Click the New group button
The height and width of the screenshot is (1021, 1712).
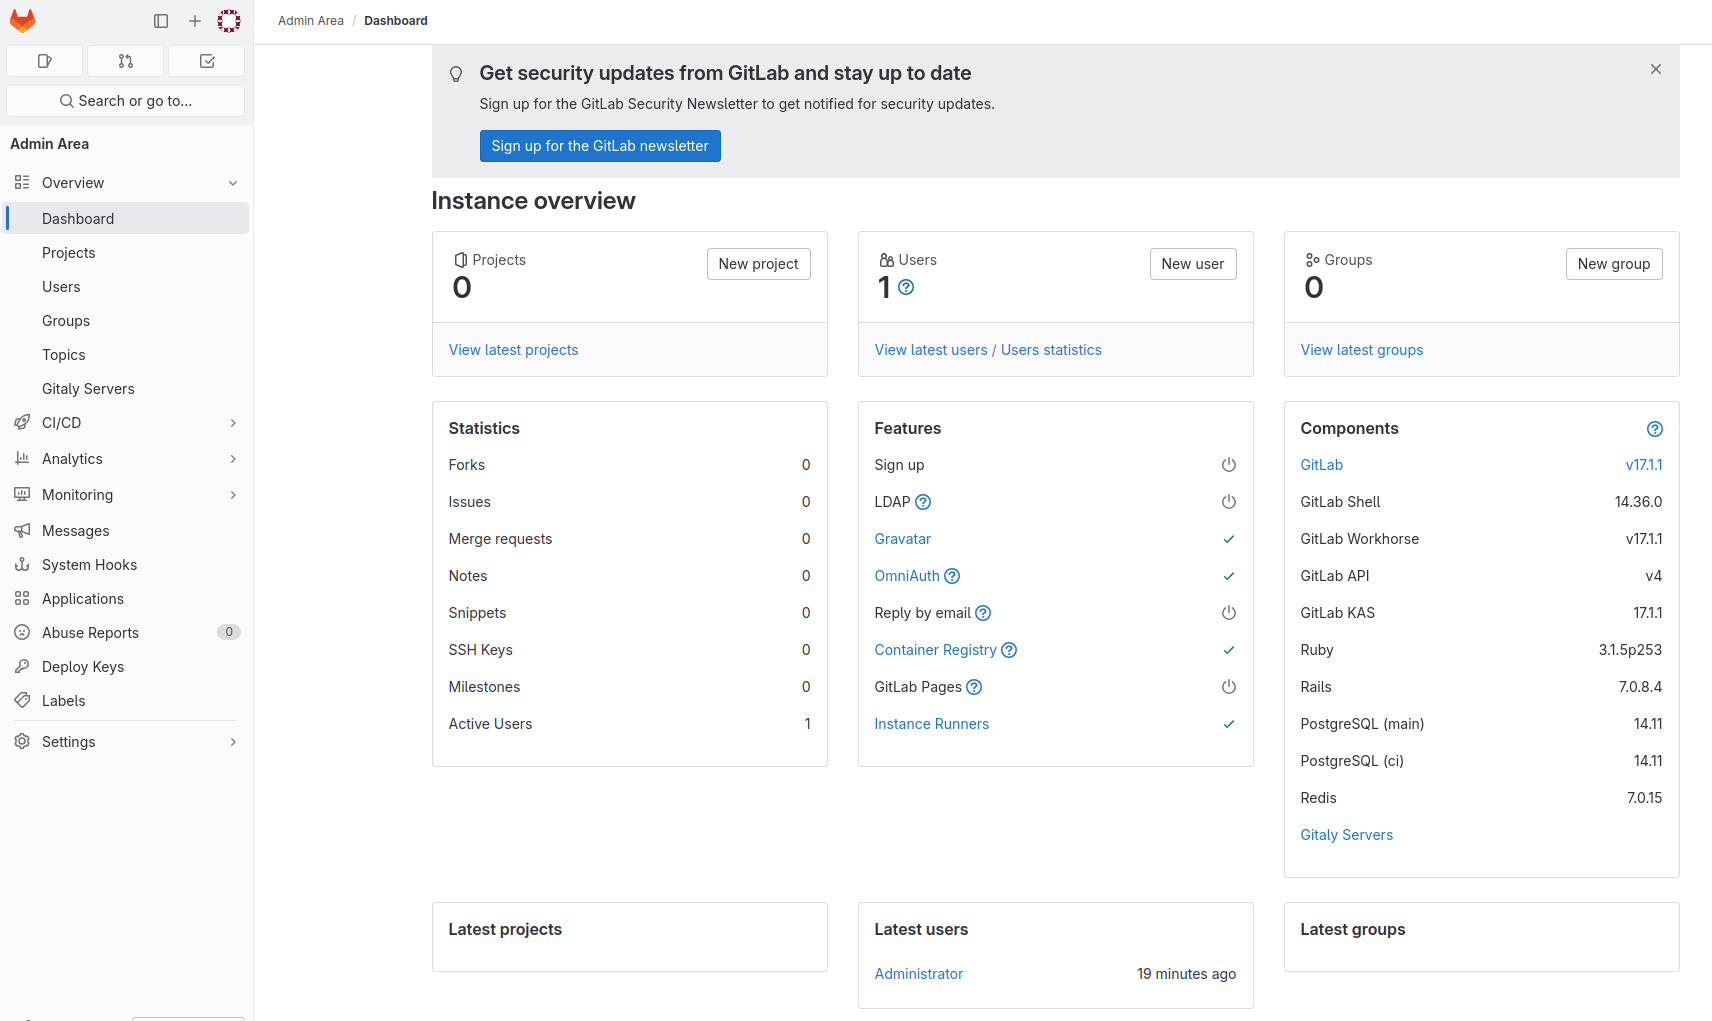[x=1614, y=264]
